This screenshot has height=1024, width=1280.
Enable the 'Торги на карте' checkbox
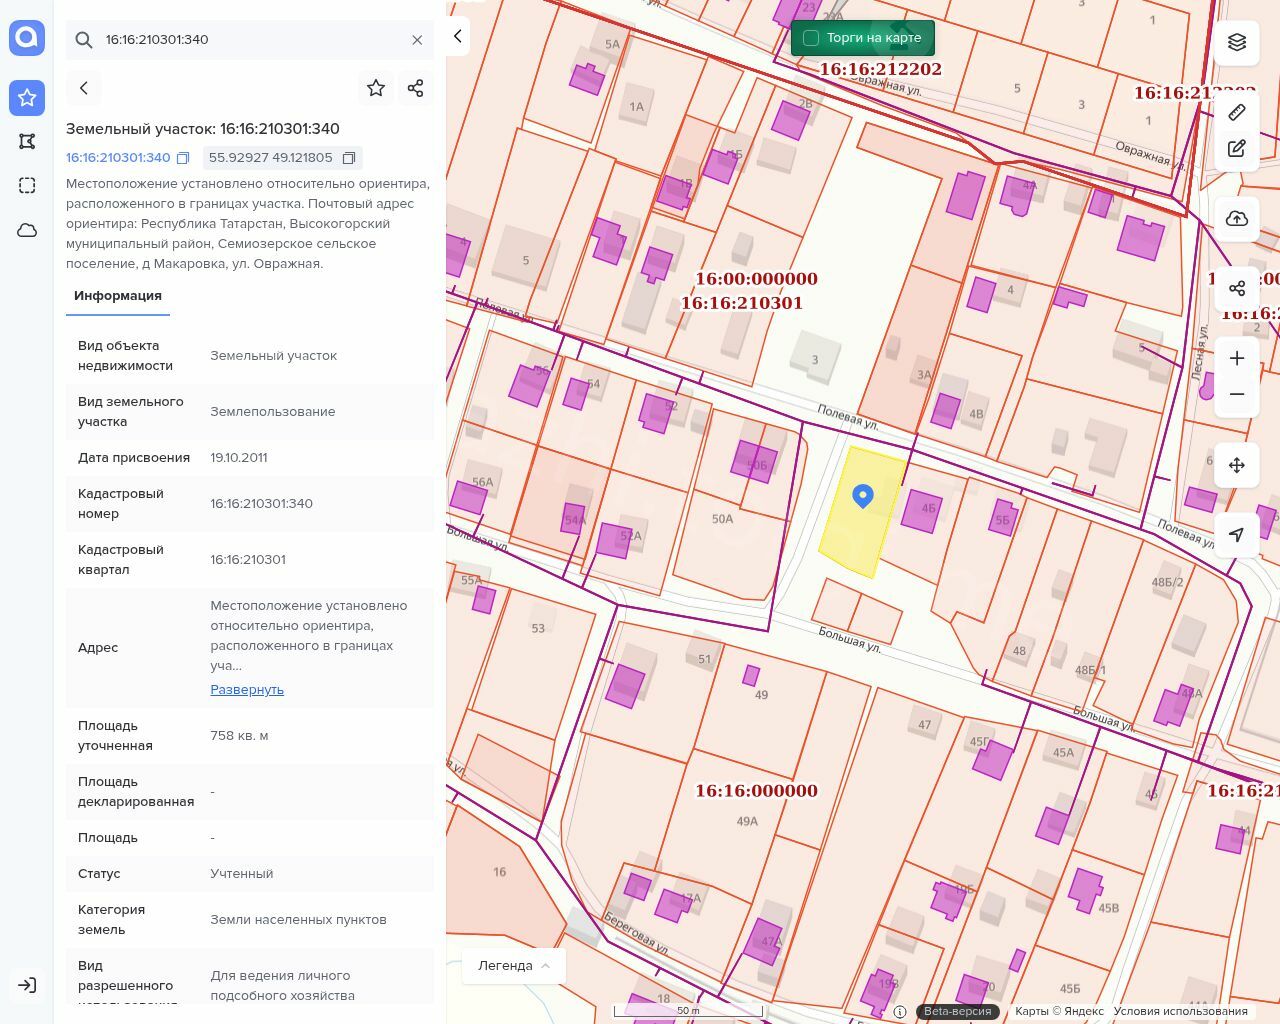tap(811, 38)
